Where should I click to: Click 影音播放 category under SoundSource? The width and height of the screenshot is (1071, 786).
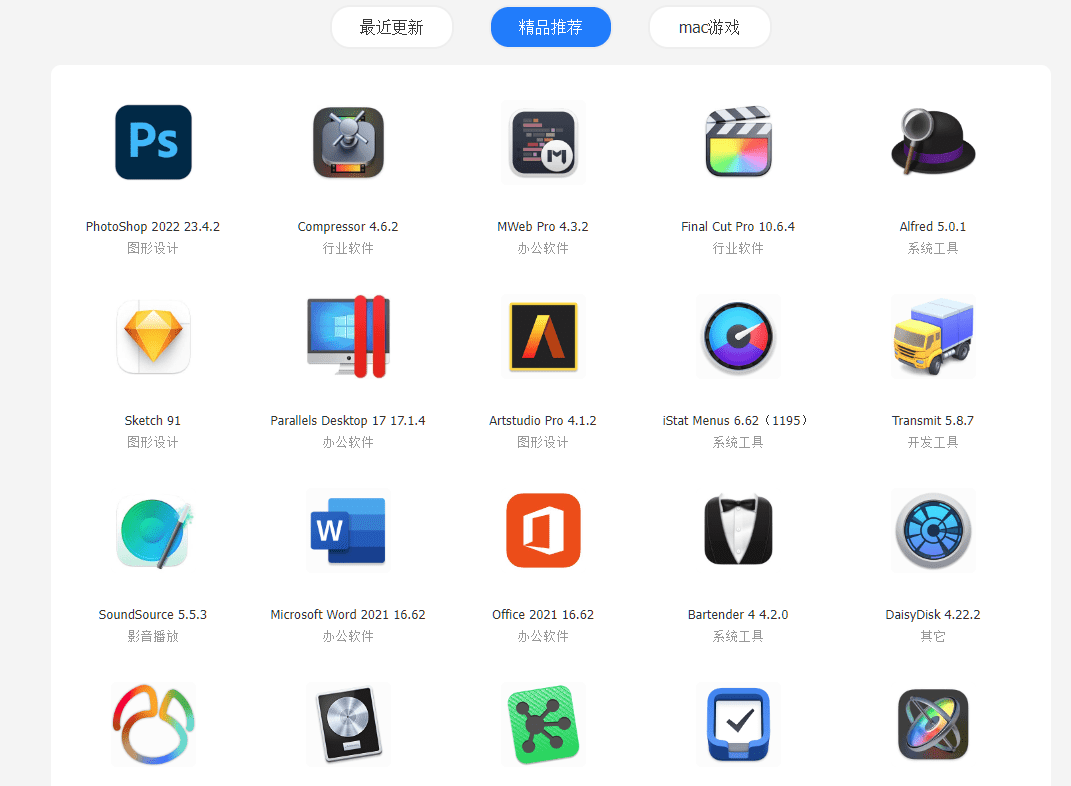(x=153, y=636)
